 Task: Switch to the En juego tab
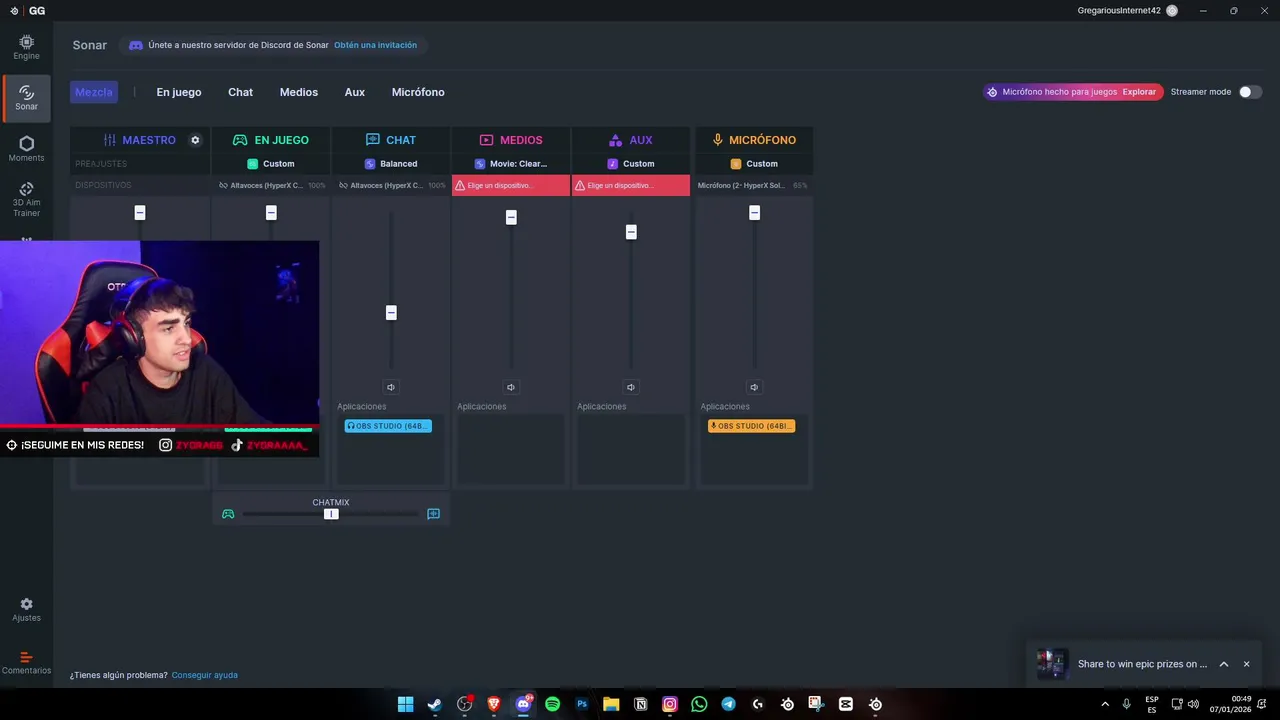[179, 92]
